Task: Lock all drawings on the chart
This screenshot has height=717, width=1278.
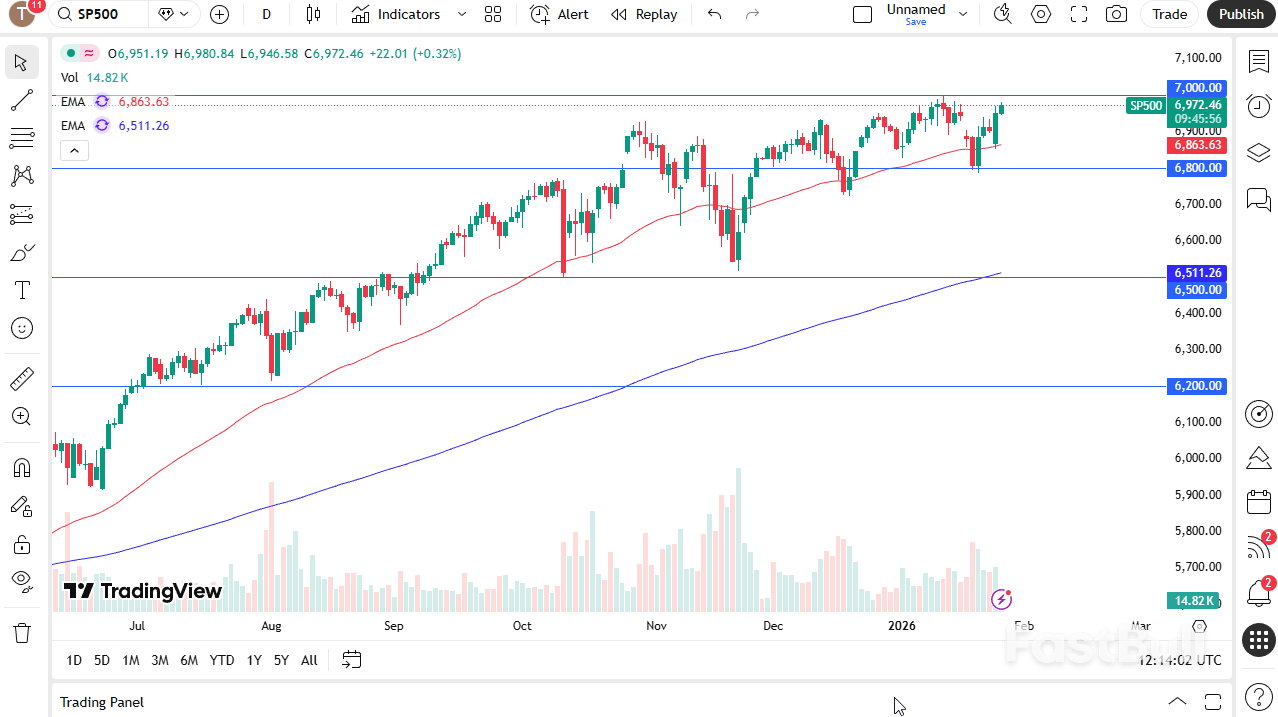Action: point(21,544)
